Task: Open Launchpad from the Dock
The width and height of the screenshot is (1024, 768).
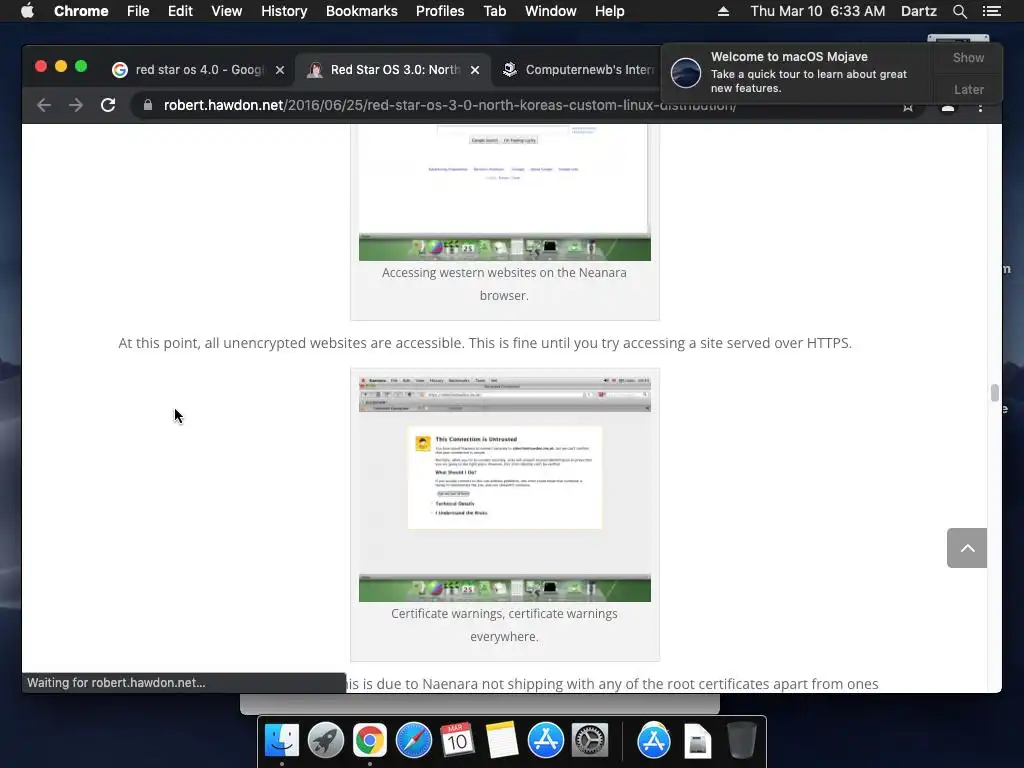Action: pos(326,741)
